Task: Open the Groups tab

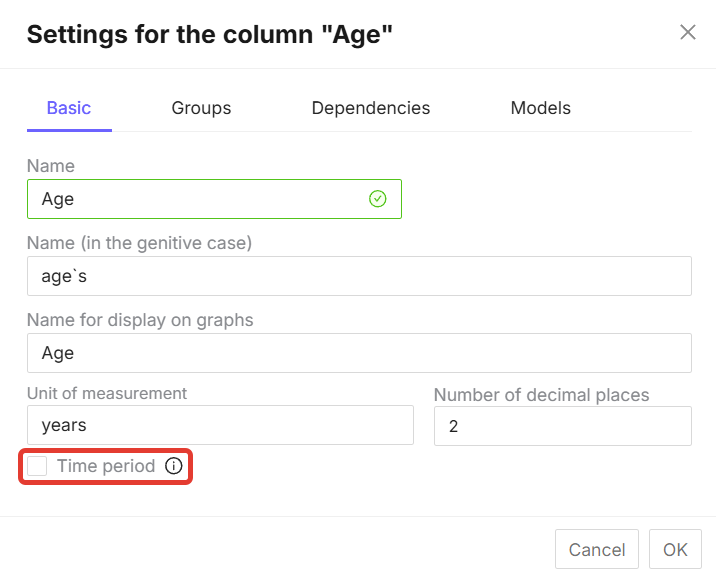Action: pos(201,108)
